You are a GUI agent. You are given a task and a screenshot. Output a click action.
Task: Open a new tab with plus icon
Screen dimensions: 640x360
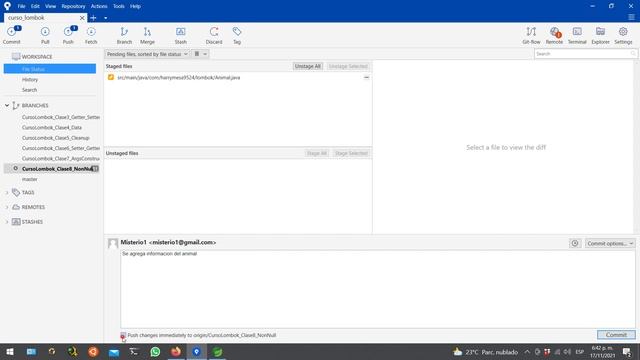click(93, 18)
